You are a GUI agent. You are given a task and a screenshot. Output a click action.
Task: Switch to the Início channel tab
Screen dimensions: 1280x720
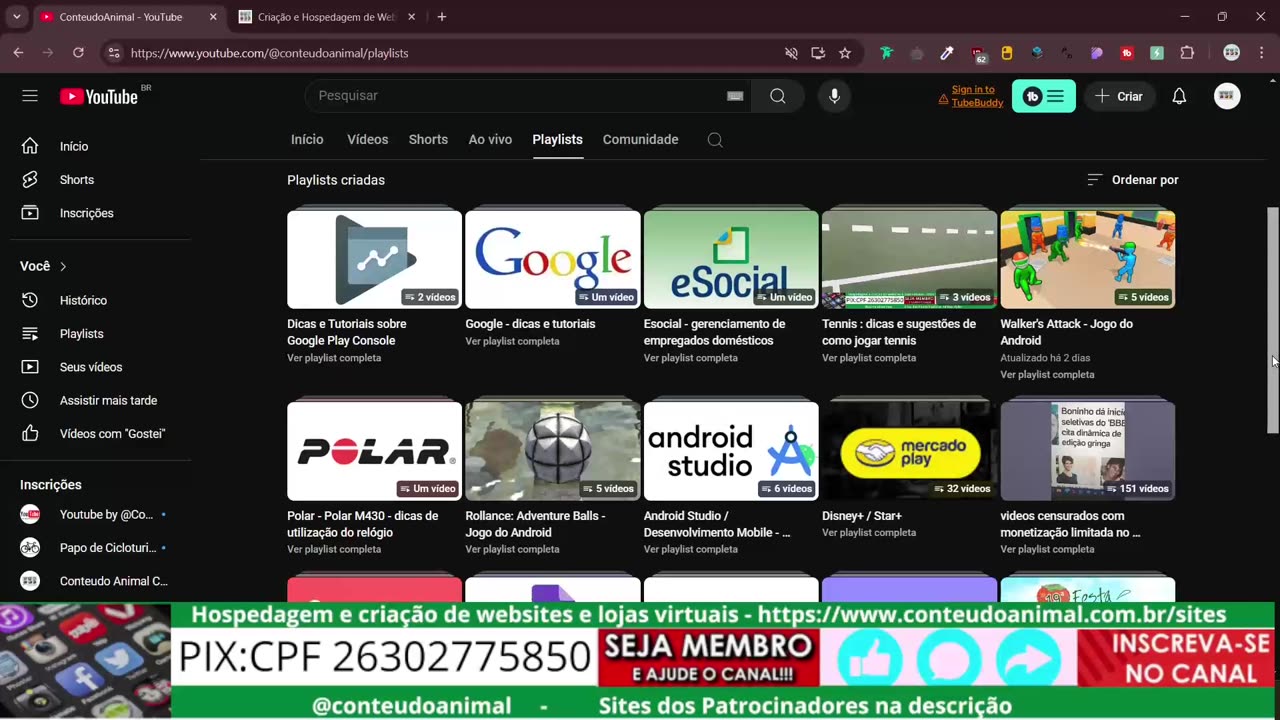307,140
